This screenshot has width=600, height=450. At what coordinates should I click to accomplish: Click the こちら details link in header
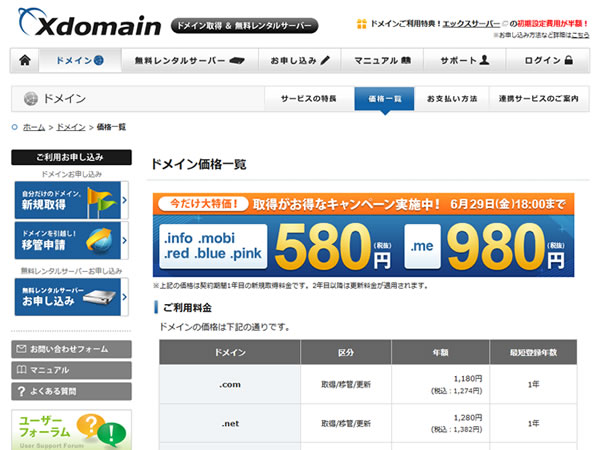pos(580,35)
